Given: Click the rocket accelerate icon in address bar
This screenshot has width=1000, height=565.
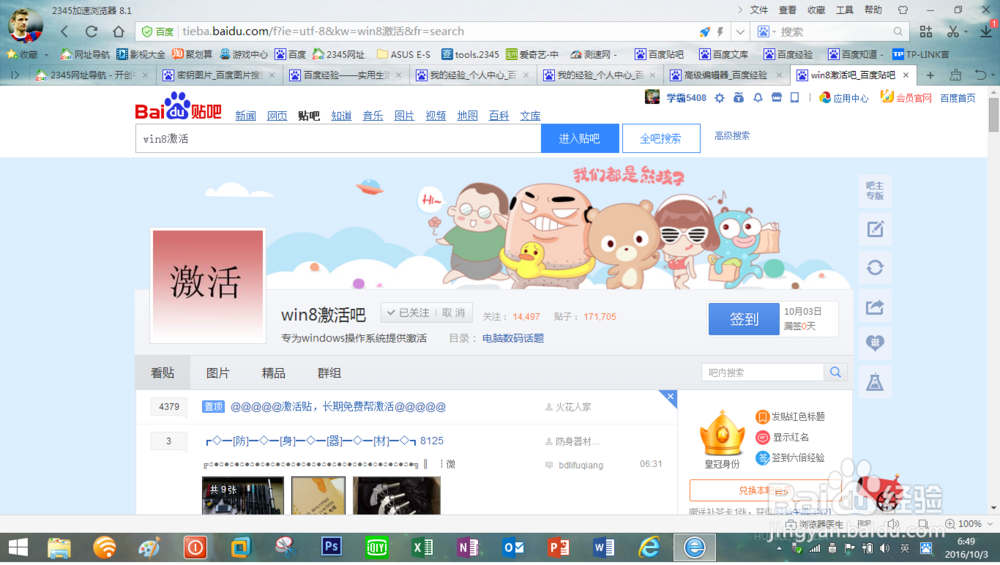Looking at the screenshot, I should (705, 31).
